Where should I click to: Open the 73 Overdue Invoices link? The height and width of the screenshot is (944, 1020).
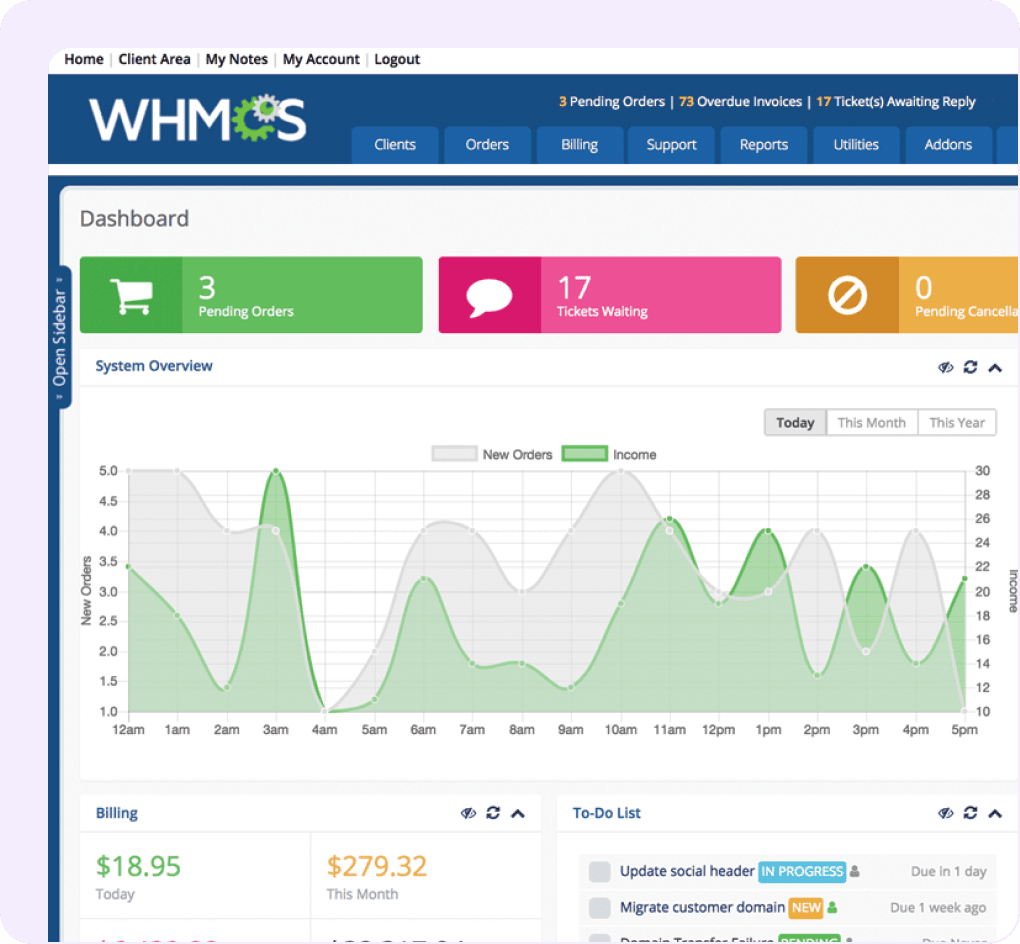pyautogui.click(x=744, y=101)
